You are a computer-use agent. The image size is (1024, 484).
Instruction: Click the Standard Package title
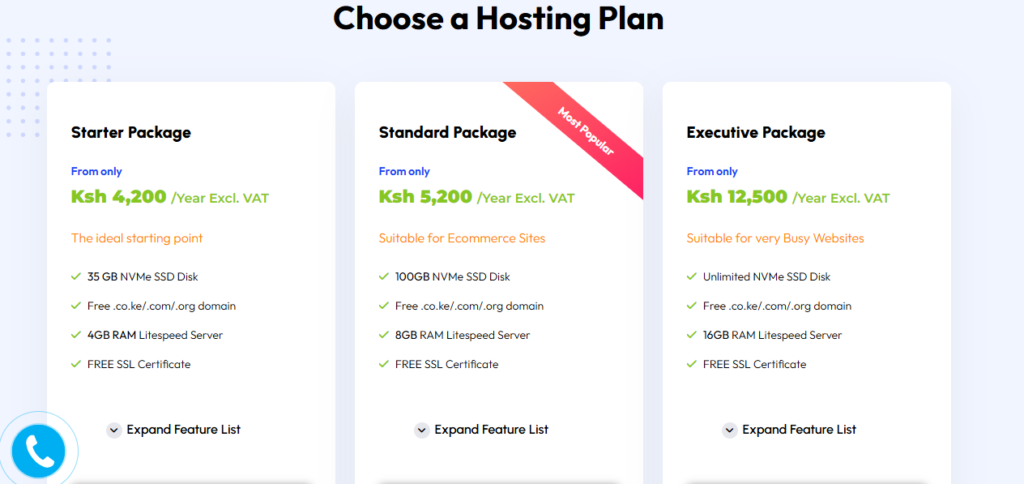pos(447,132)
